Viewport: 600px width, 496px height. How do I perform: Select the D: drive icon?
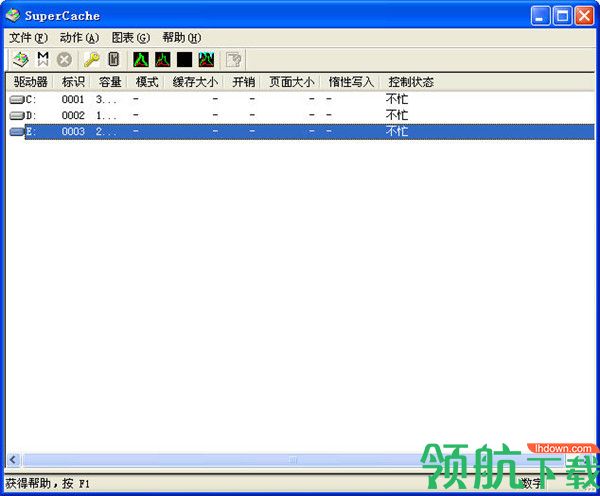point(17,115)
